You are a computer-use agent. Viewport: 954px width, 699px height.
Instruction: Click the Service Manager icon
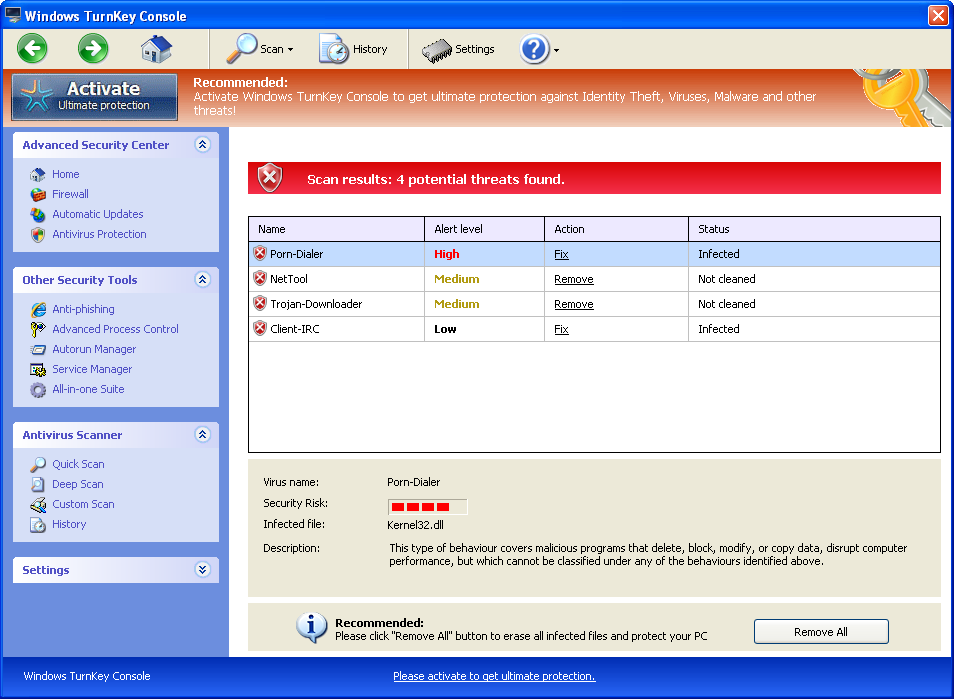(38, 370)
